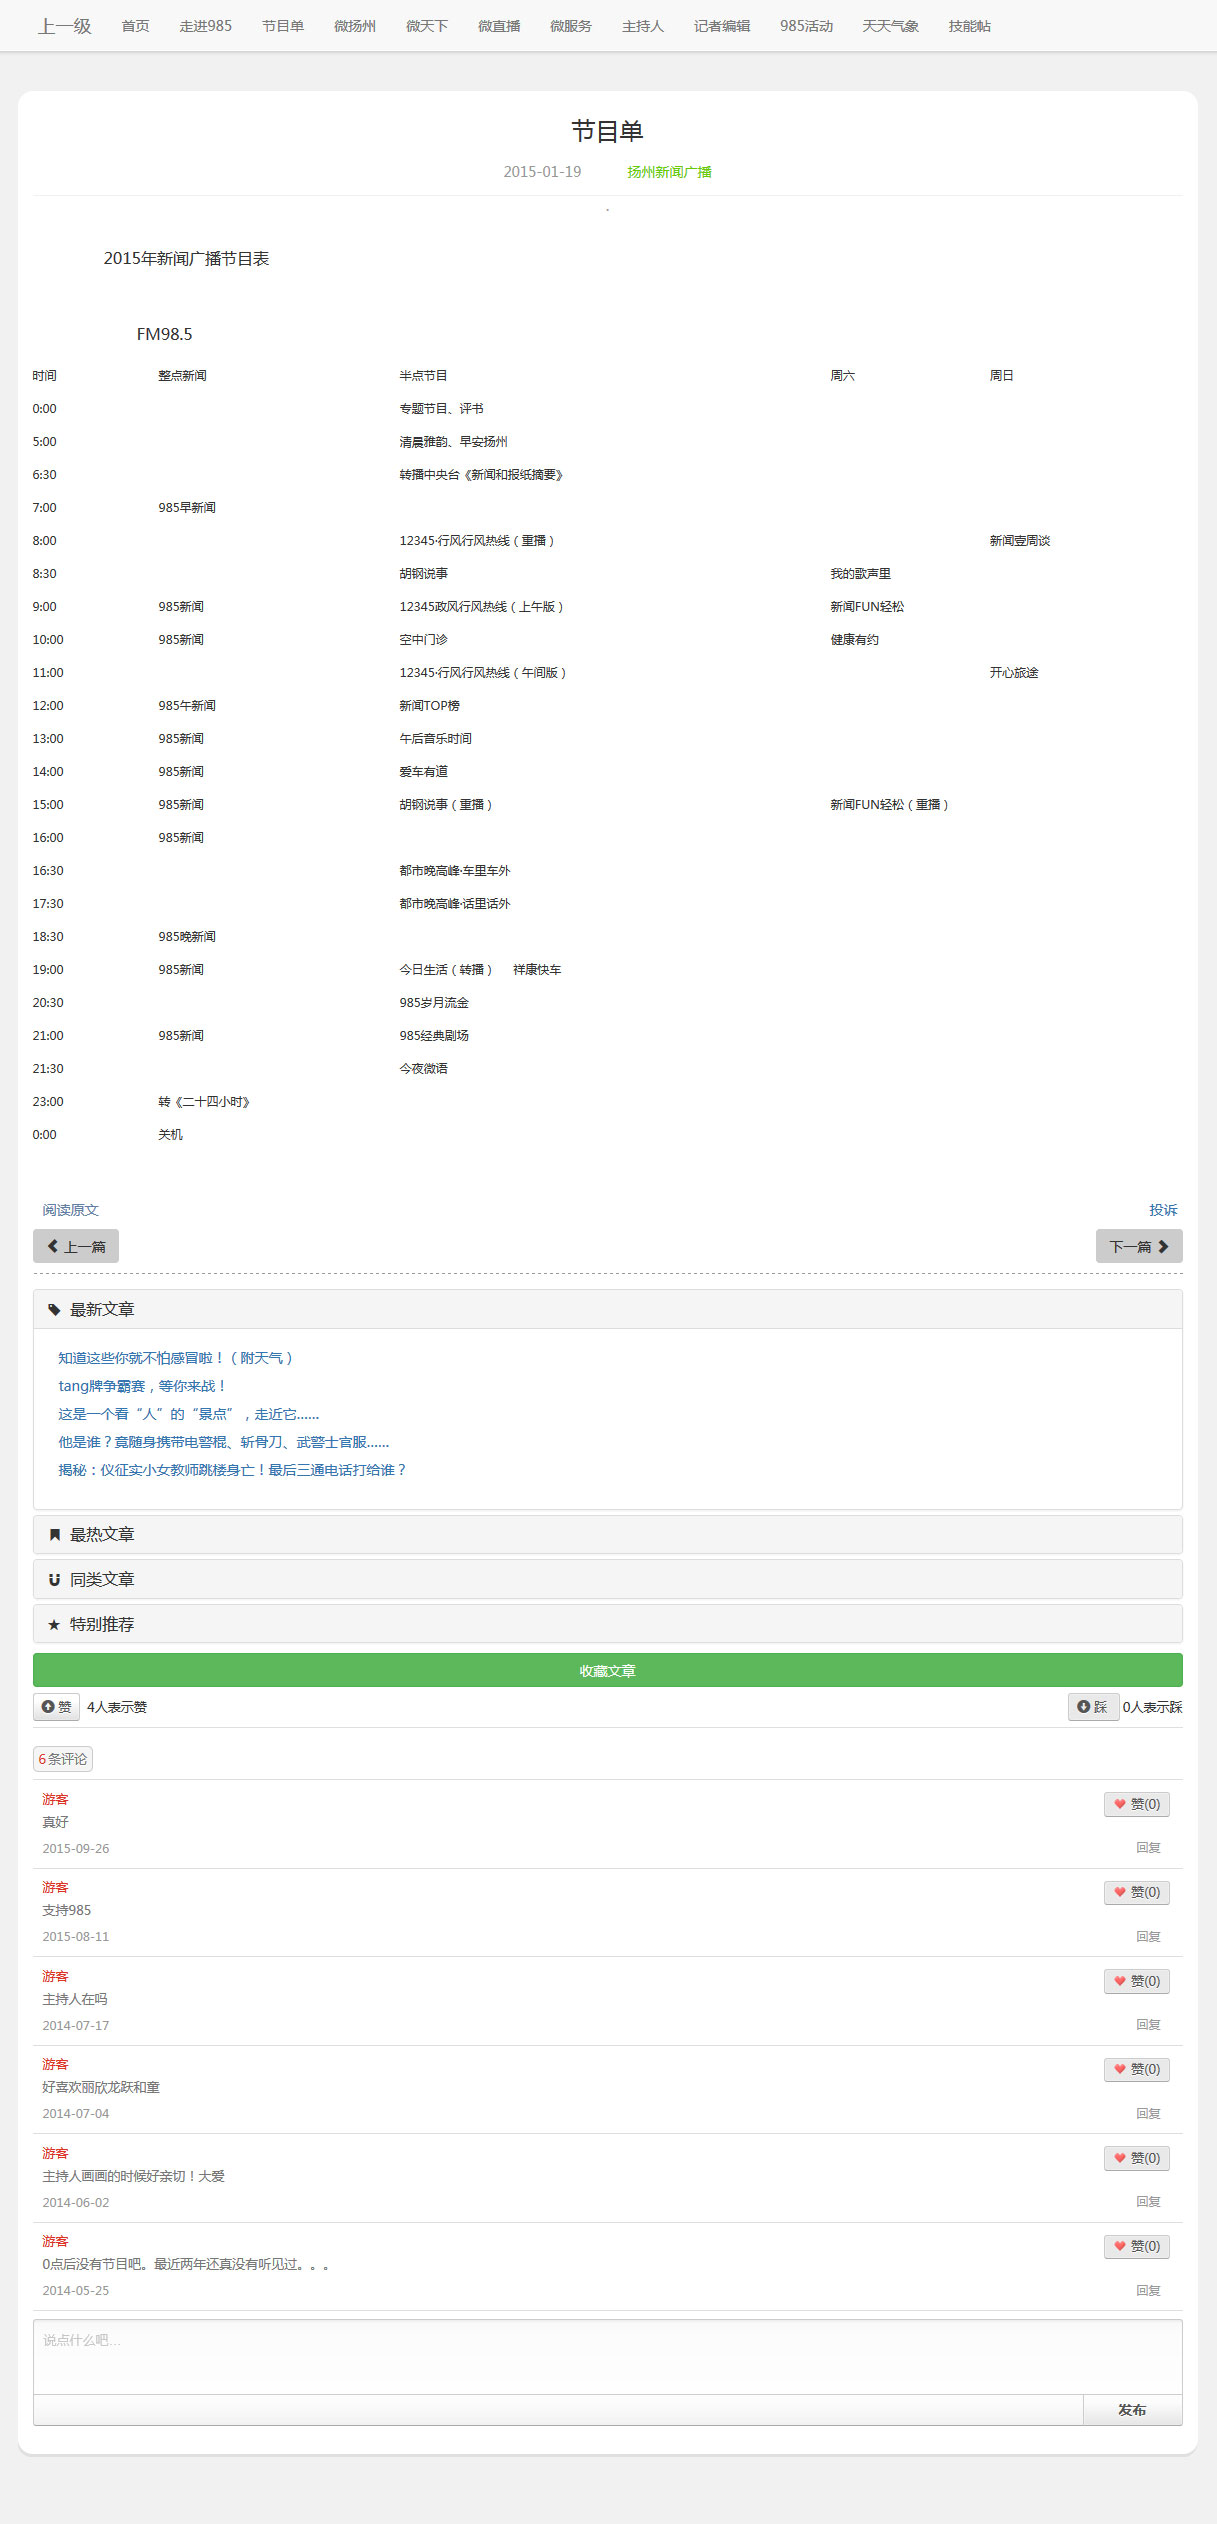1217x2524 pixels.
Task: Click the 985岁月流金 schedule entry
Action: (434, 1003)
